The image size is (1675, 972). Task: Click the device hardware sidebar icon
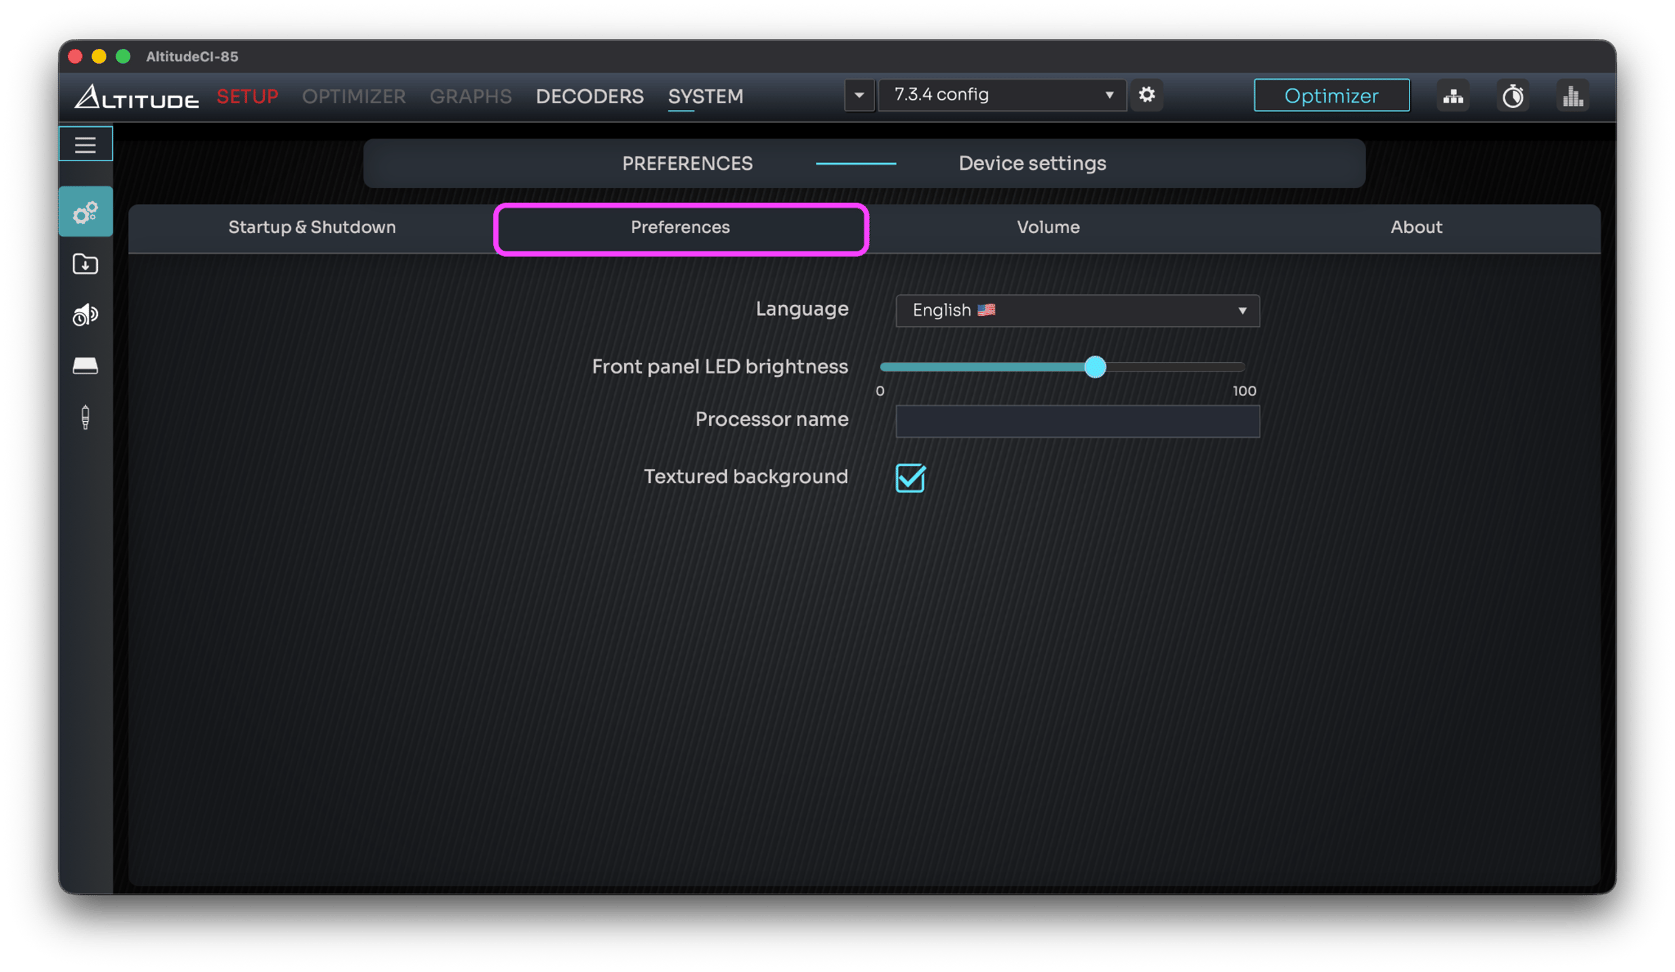(85, 366)
